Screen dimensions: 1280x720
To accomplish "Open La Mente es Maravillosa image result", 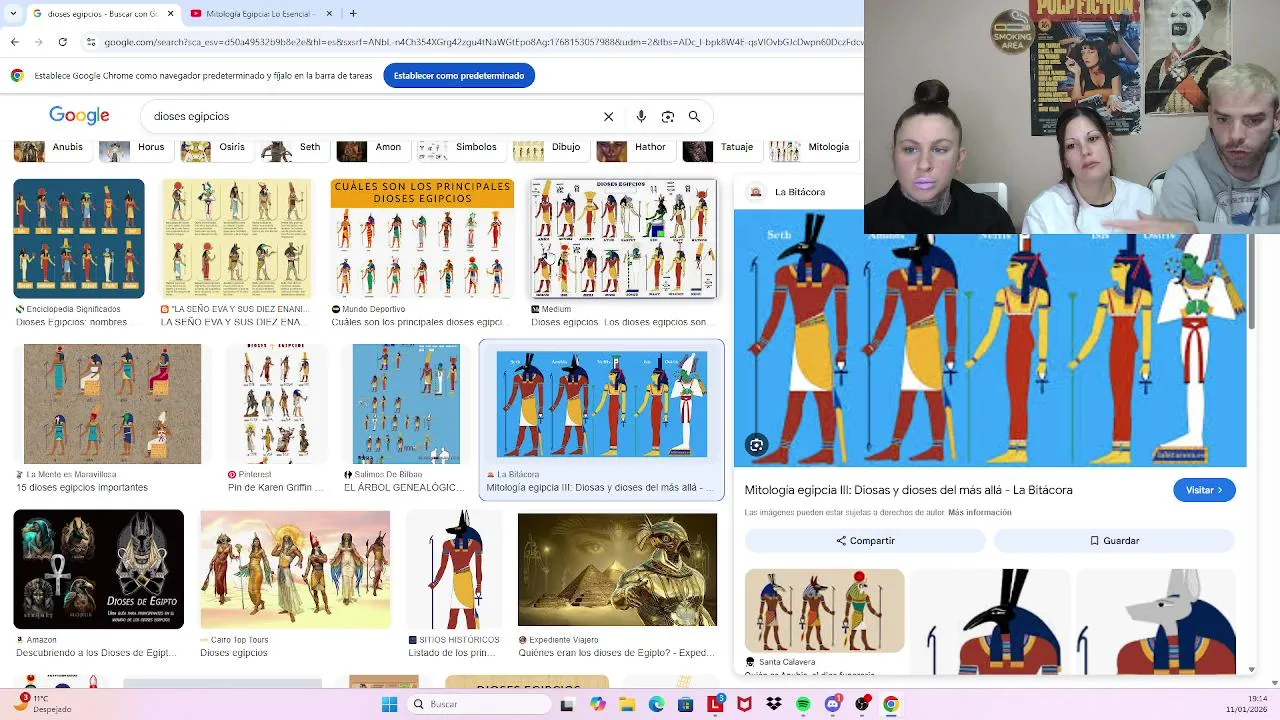I will point(112,404).
